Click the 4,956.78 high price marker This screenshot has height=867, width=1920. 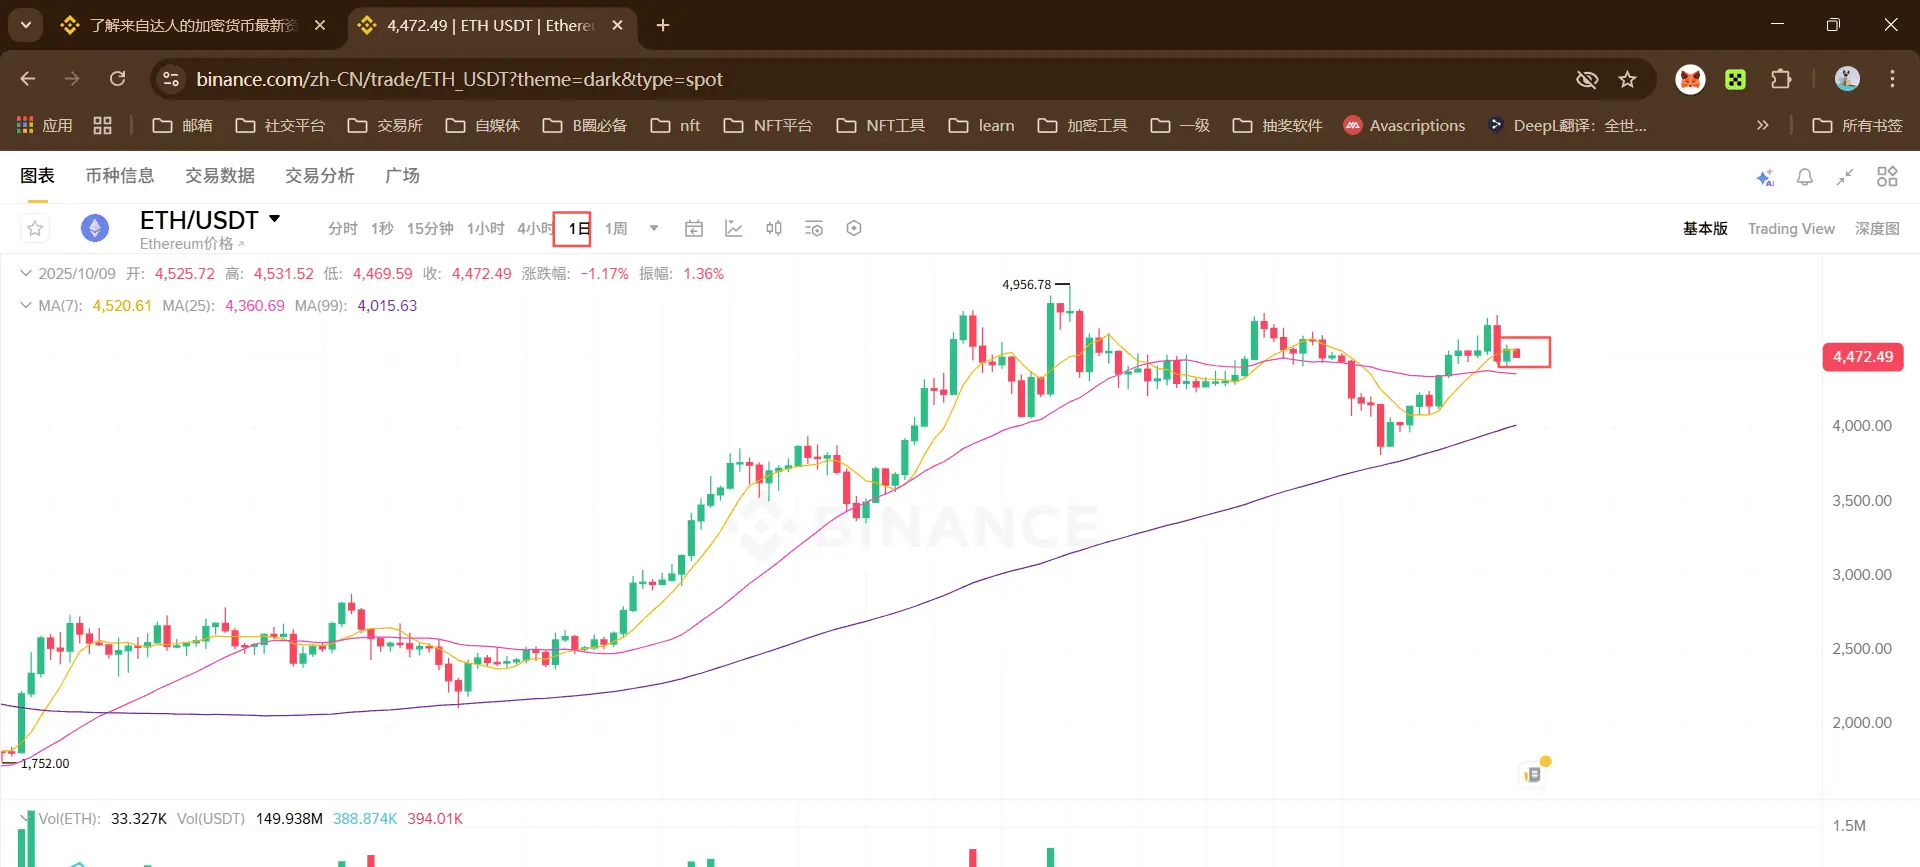coord(1027,285)
